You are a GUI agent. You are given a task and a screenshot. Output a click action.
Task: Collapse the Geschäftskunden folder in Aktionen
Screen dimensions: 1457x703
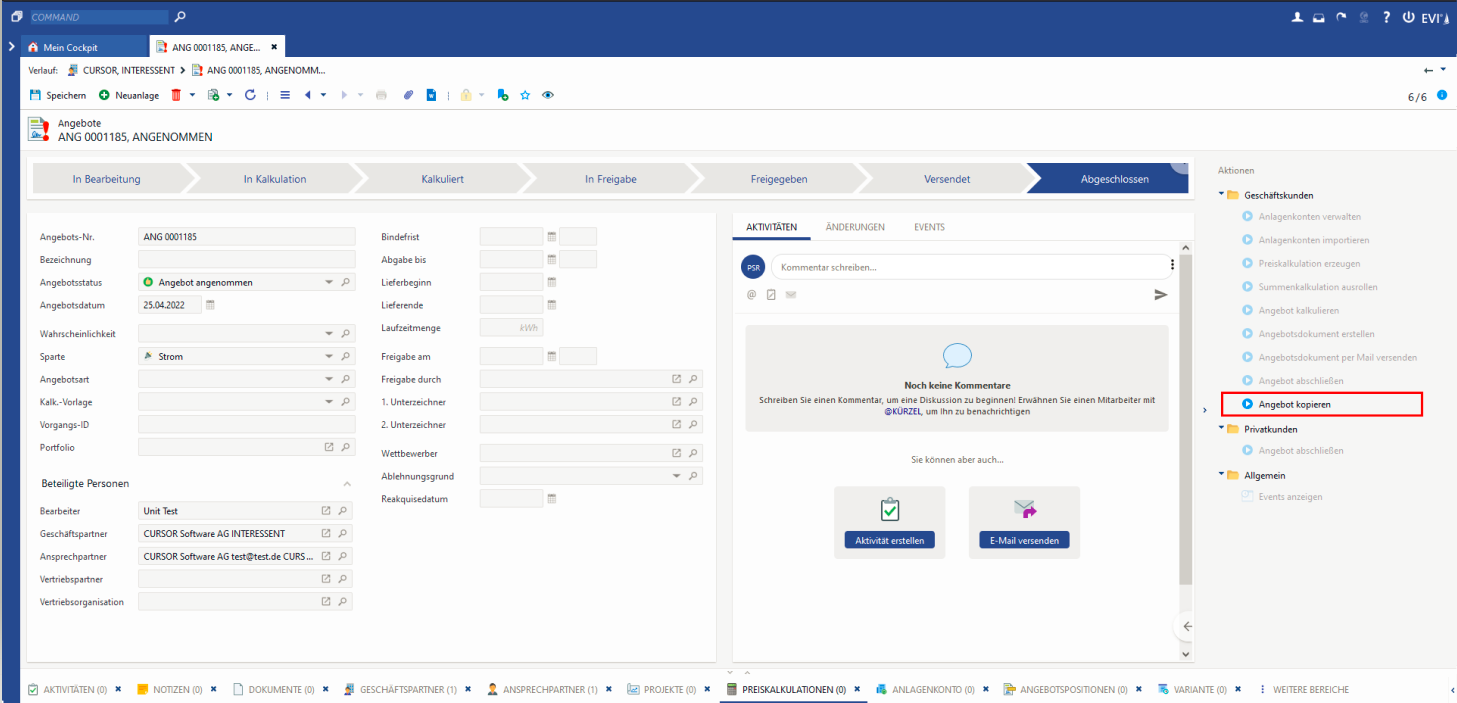(1221, 195)
